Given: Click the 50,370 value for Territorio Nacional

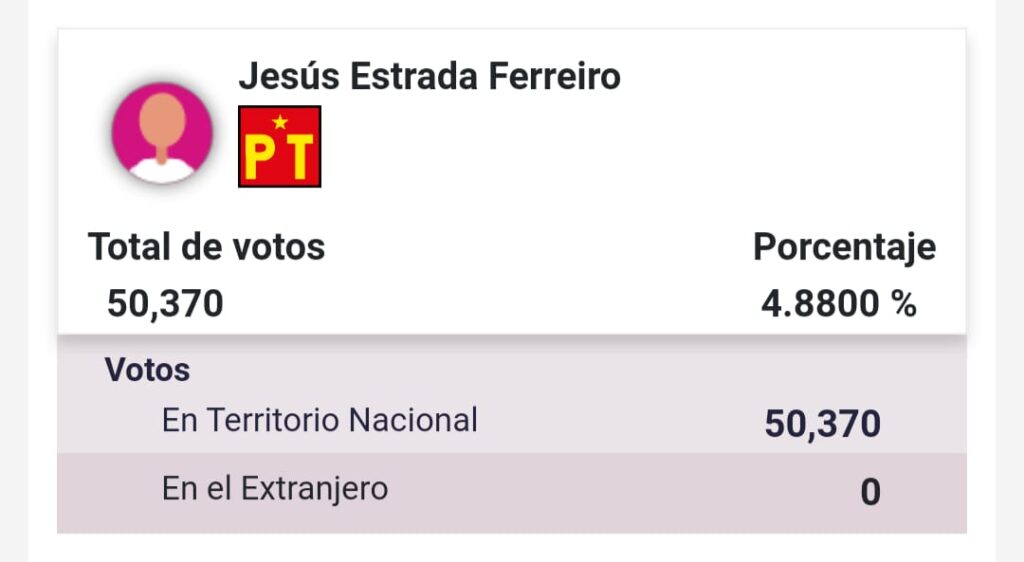Looking at the screenshot, I should [823, 424].
